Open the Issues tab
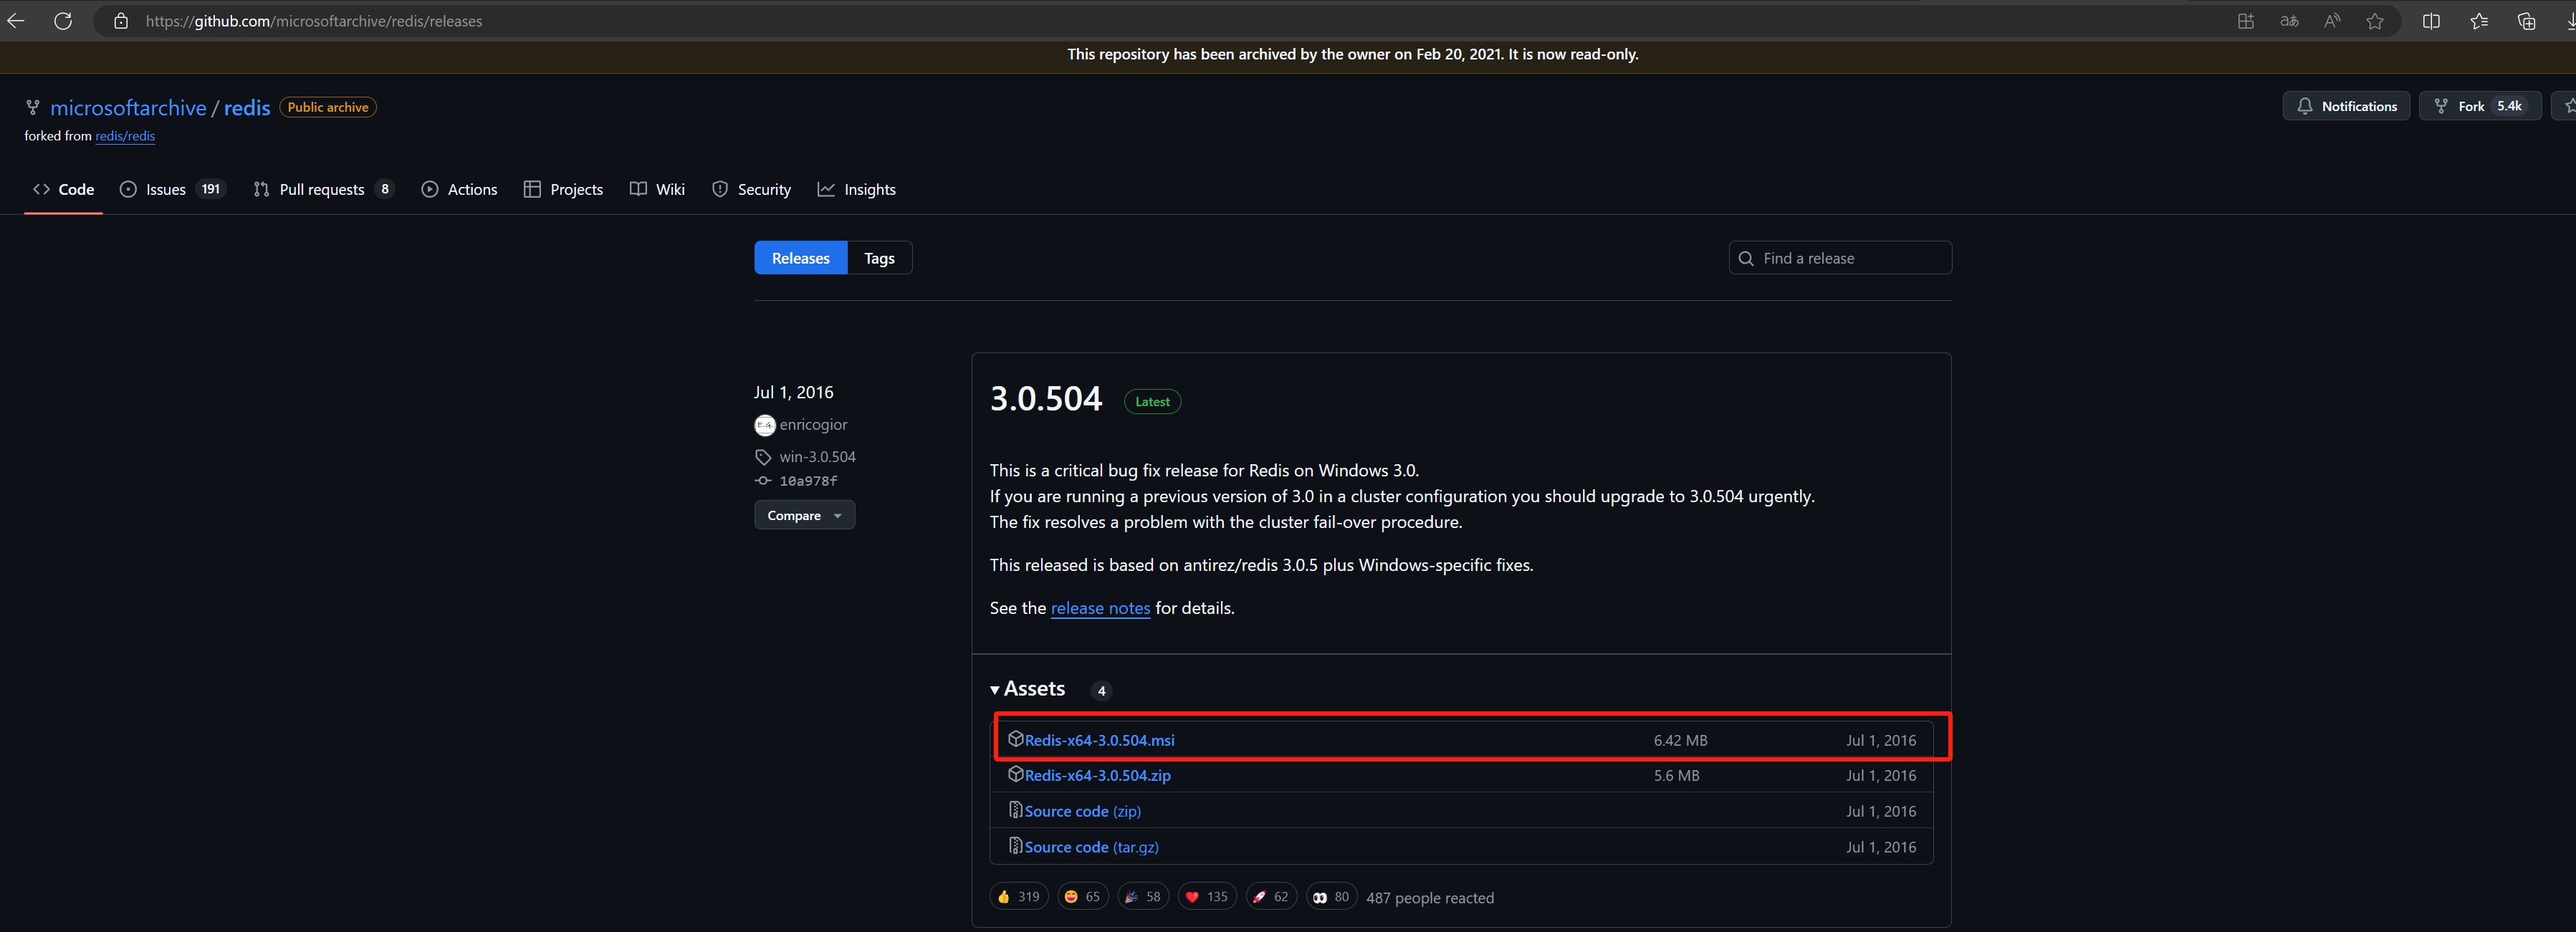This screenshot has width=2576, height=932. pos(172,190)
